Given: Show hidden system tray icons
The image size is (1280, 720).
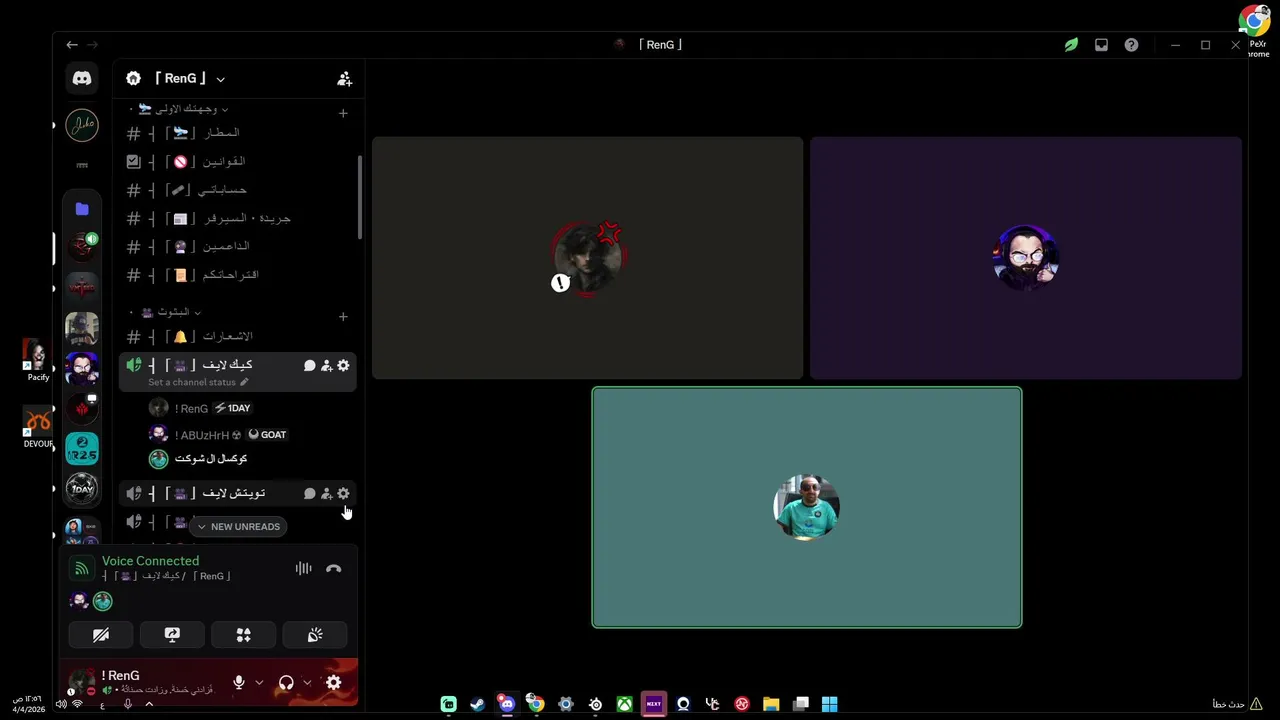Looking at the screenshot, I should [x=149, y=704].
